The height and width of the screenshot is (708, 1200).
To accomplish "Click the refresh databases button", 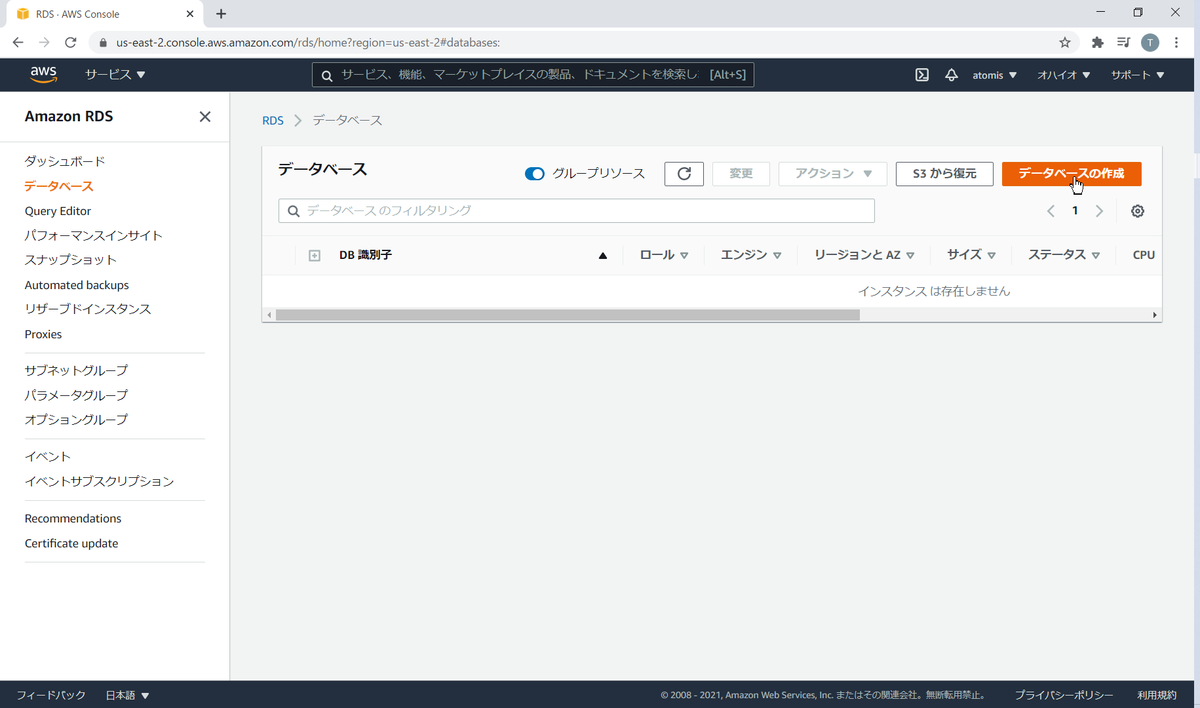I will point(684,174).
